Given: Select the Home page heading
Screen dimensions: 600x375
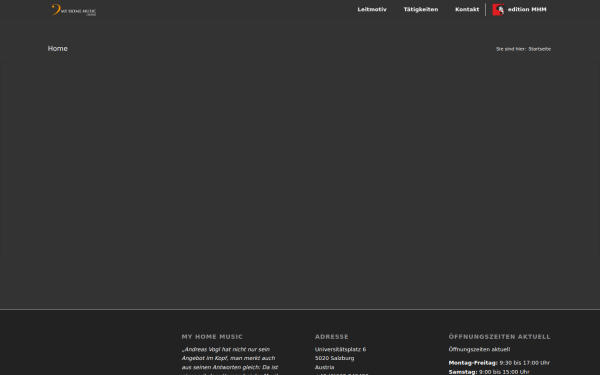Looking at the screenshot, I should click(57, 49).
